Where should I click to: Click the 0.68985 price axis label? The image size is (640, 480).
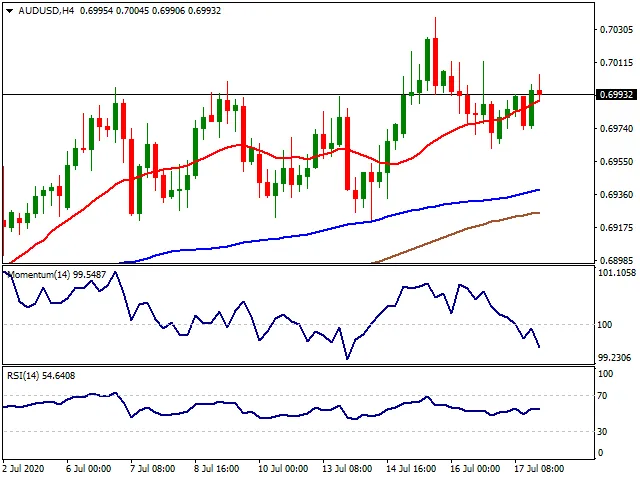pyautogui.click(x=616, y=260)
